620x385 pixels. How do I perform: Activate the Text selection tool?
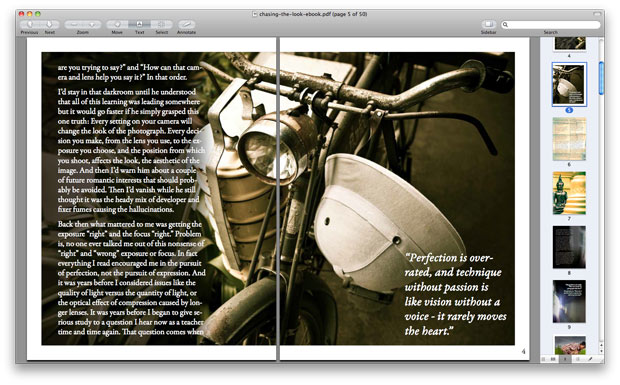pyautogui.click(x=139, y=25)
